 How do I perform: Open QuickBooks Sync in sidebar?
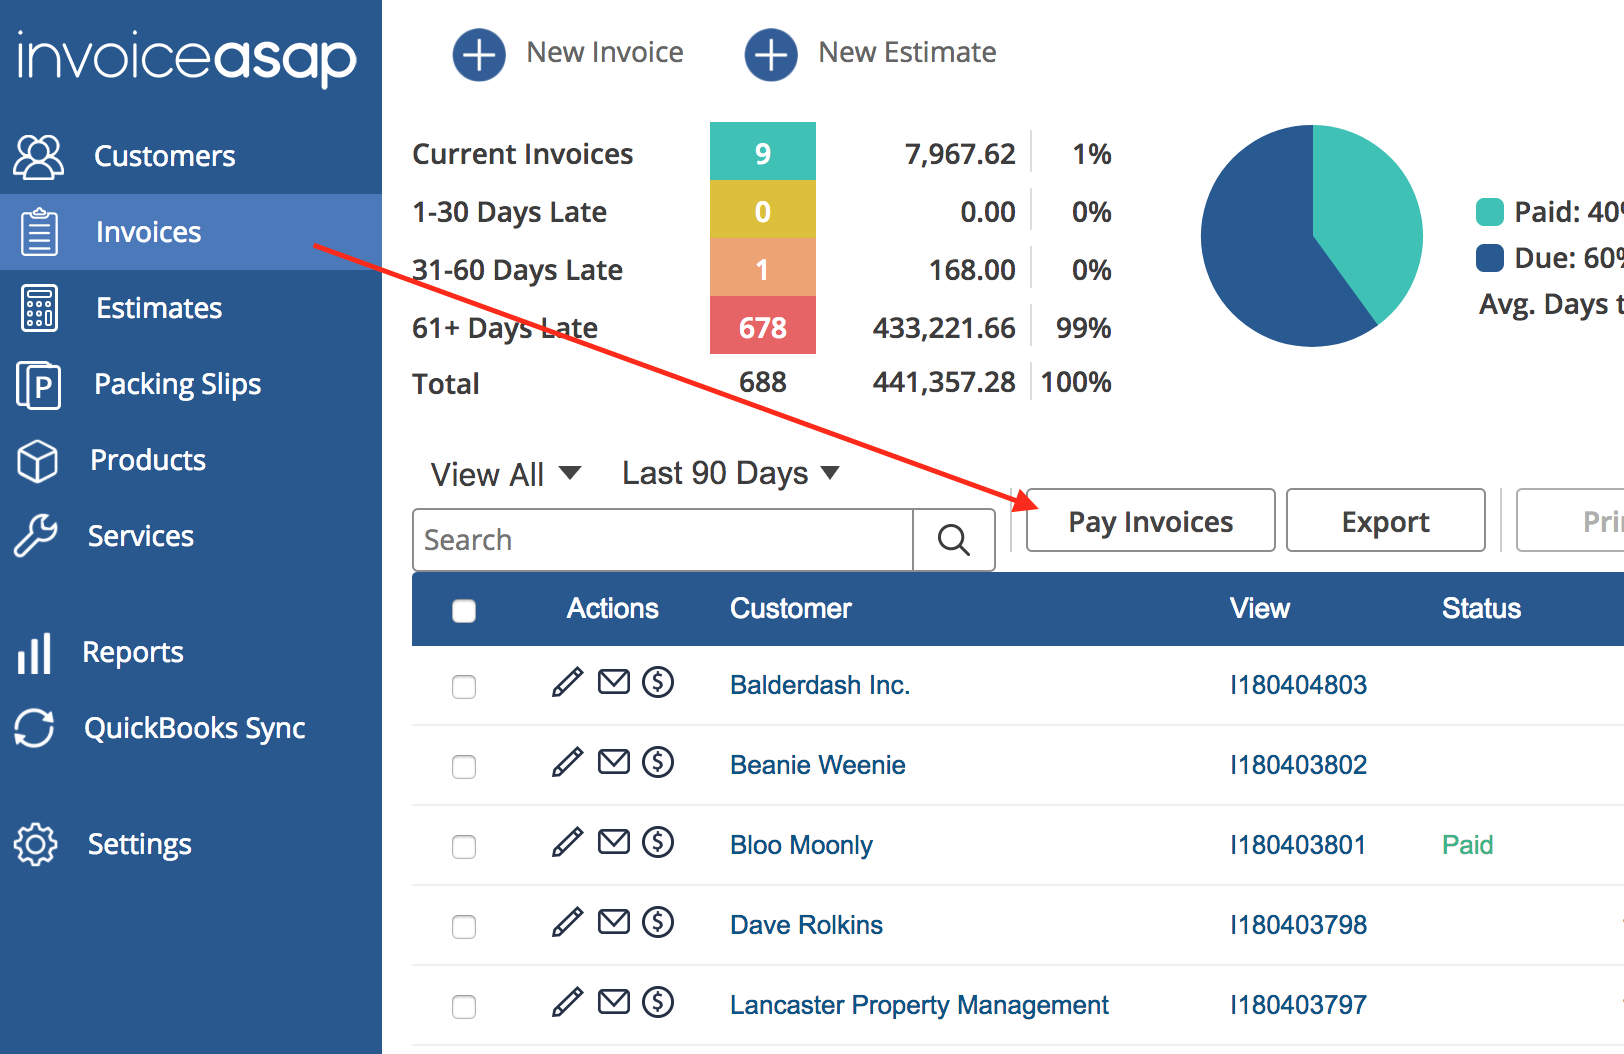191,728
